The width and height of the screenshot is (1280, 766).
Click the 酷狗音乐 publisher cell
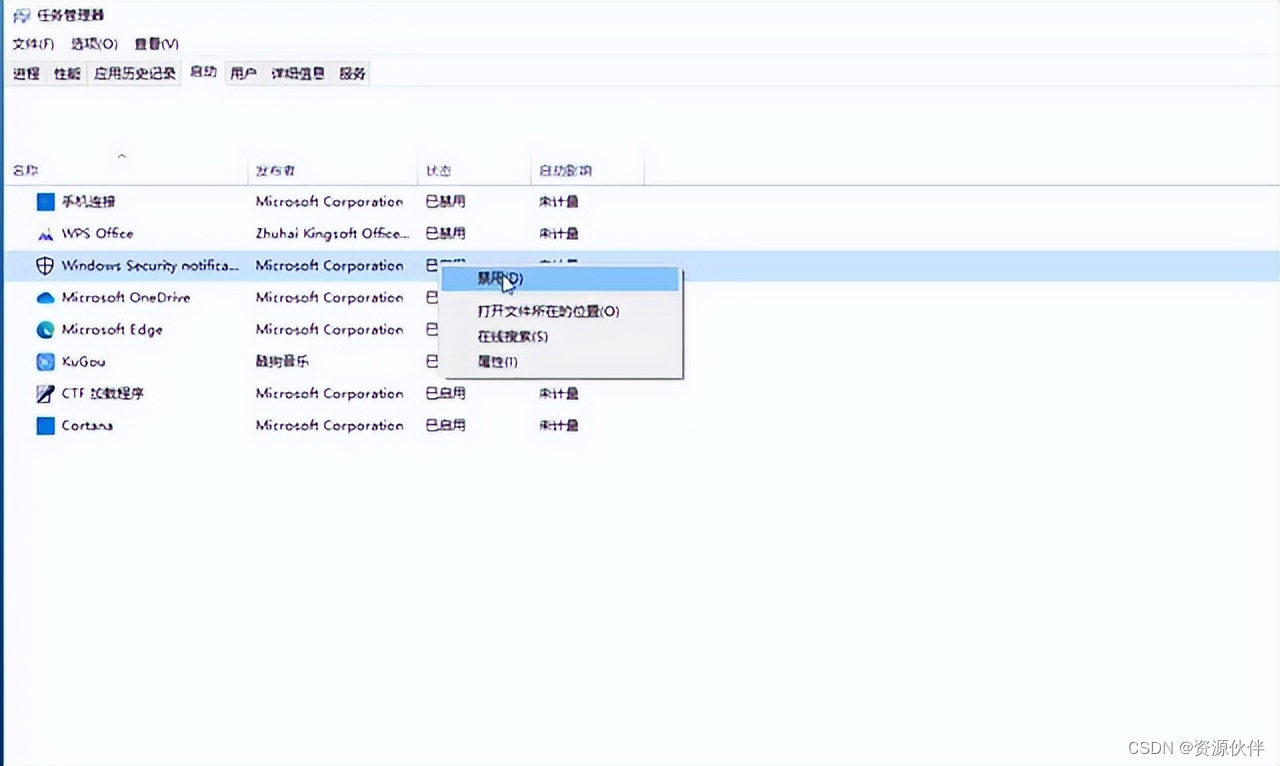(282, 362)
